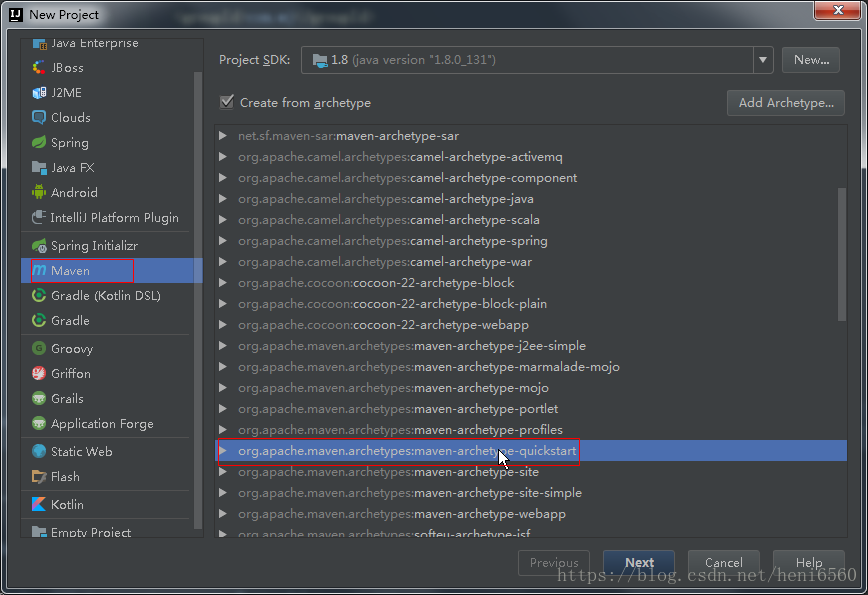Click the Spring green leaf icon
The height and width of the screenshot is (595, 868).
click(39, 142)
